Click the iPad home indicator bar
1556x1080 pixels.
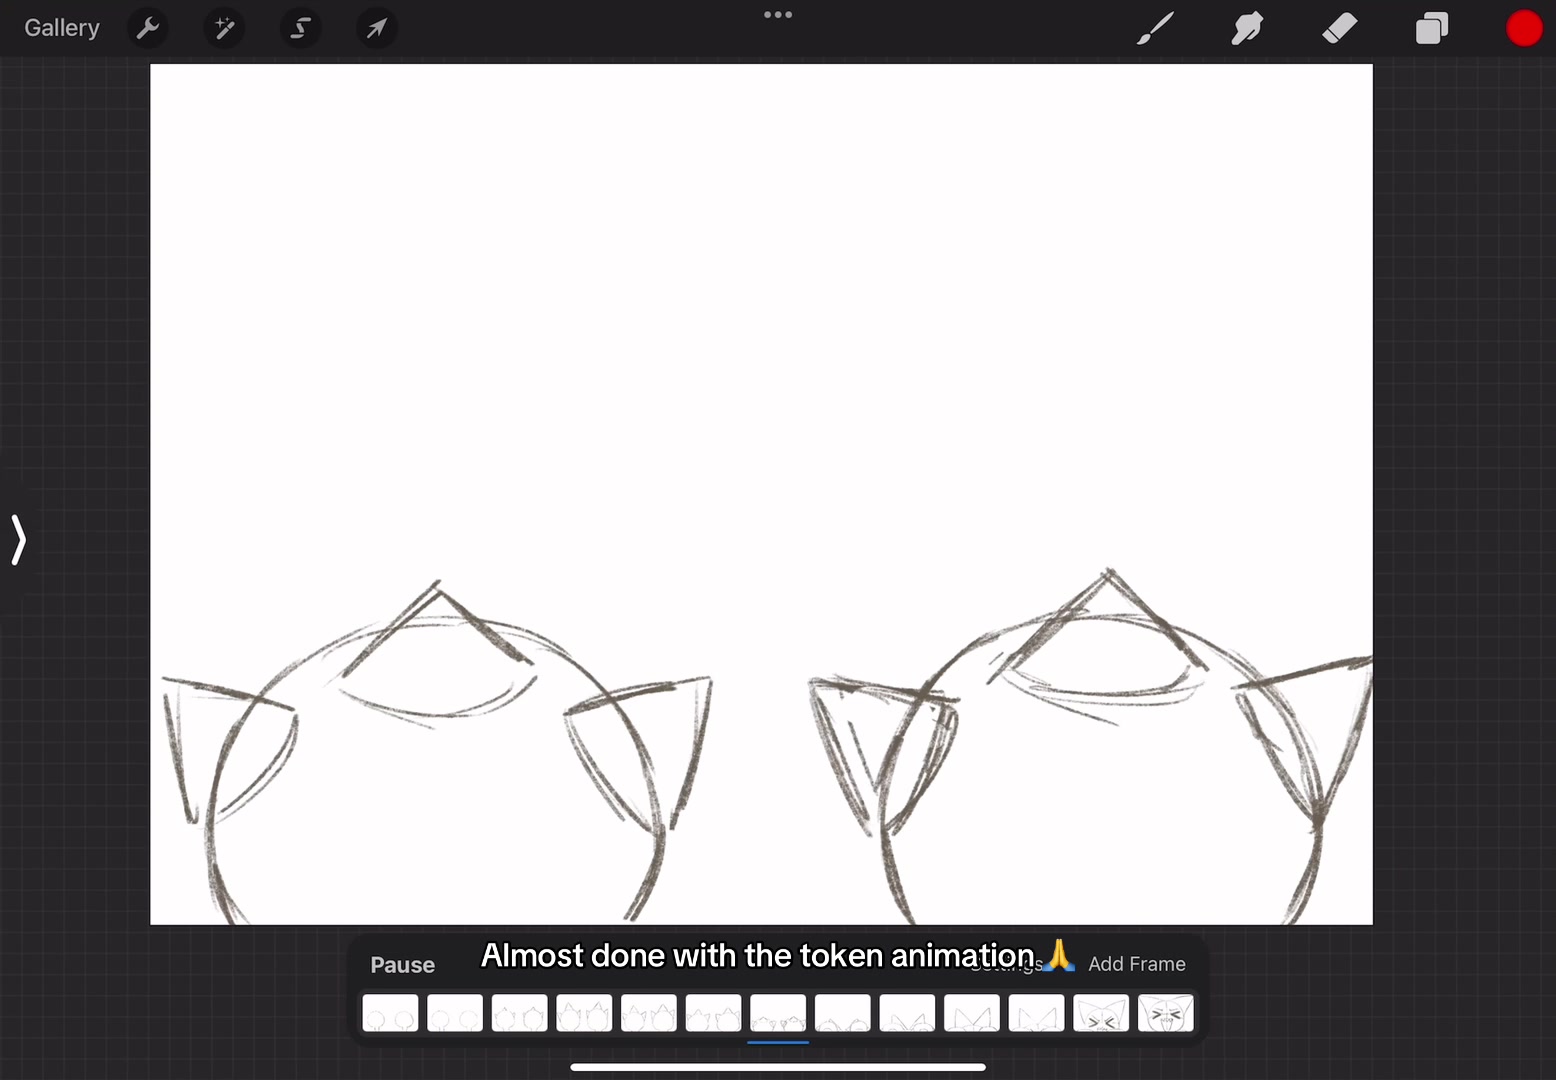point(778,1067)
